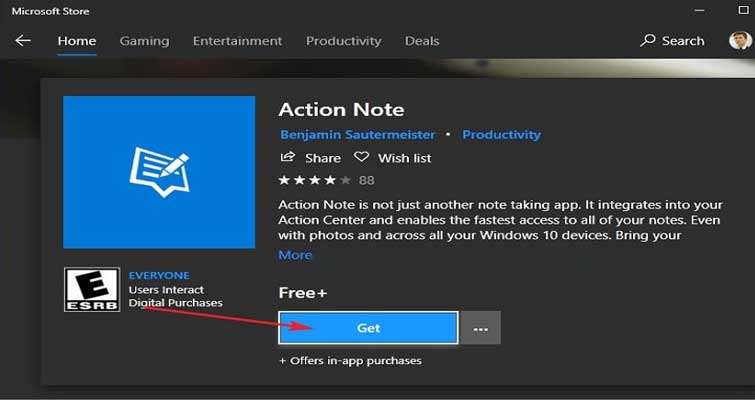Viewport: 755px width, 400px height.
Task: Go back using the back arrow
Action: click(x=23, y=41)
